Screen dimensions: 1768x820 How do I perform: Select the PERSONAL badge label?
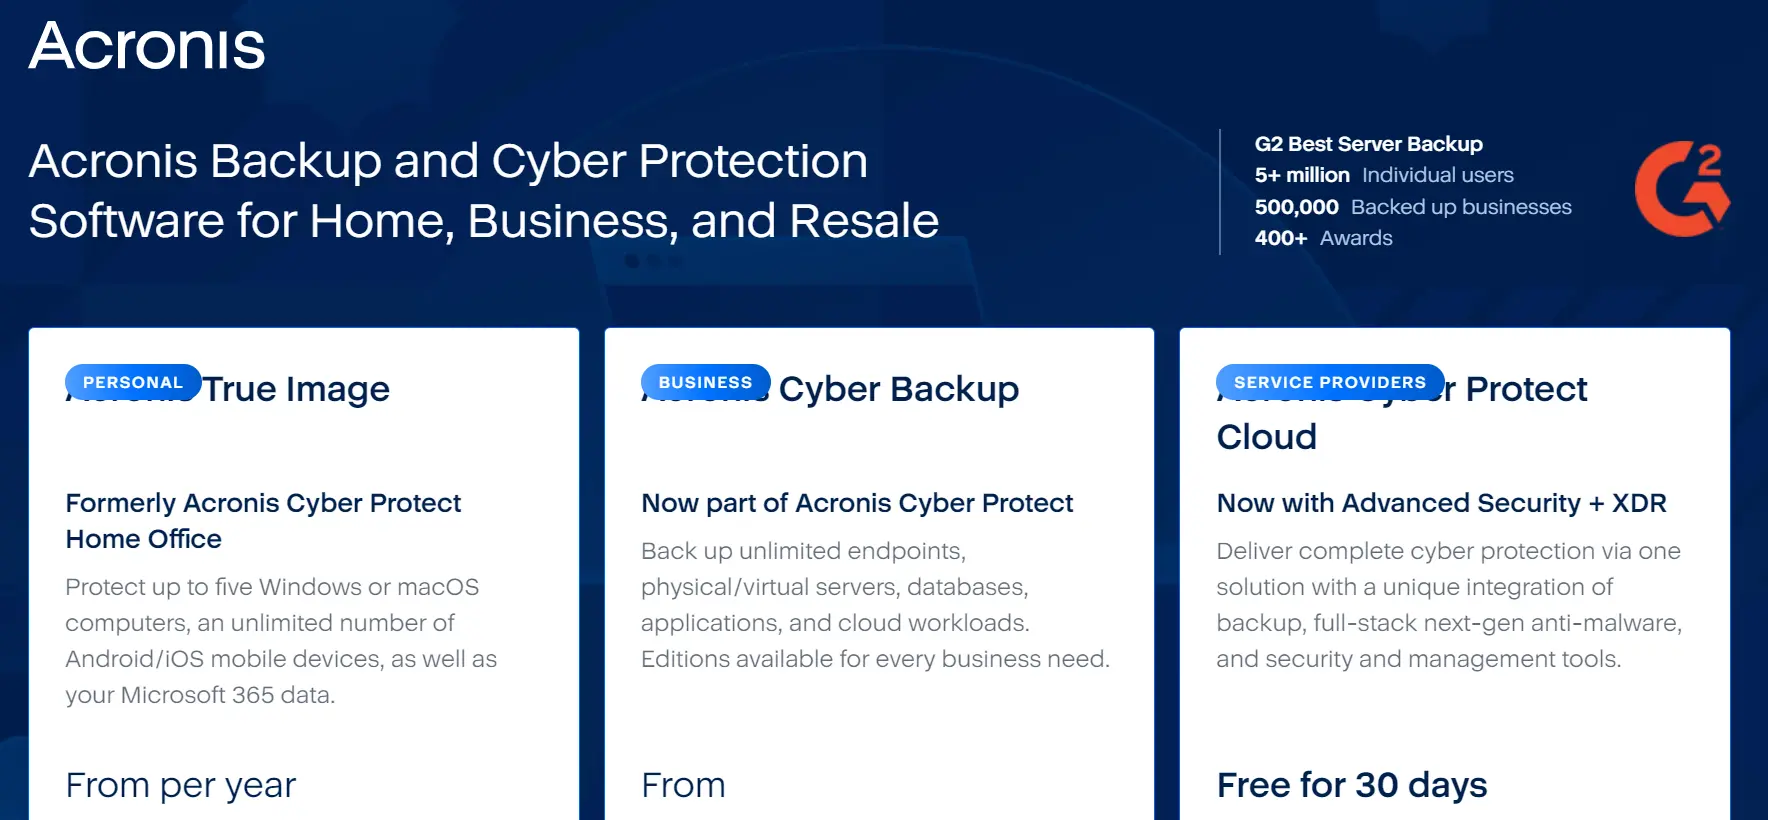(133, 382)
